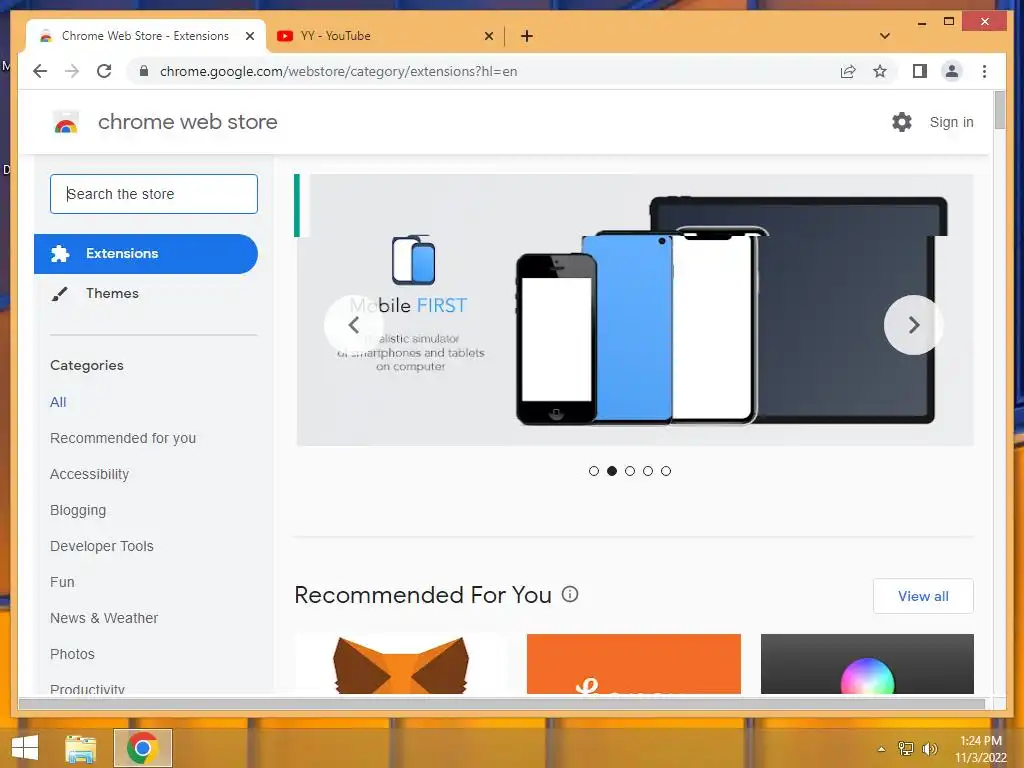This screenshot has width=1024, height=768.
Task: Open File Explorer from the taskbar
Action: click(80, 748)
